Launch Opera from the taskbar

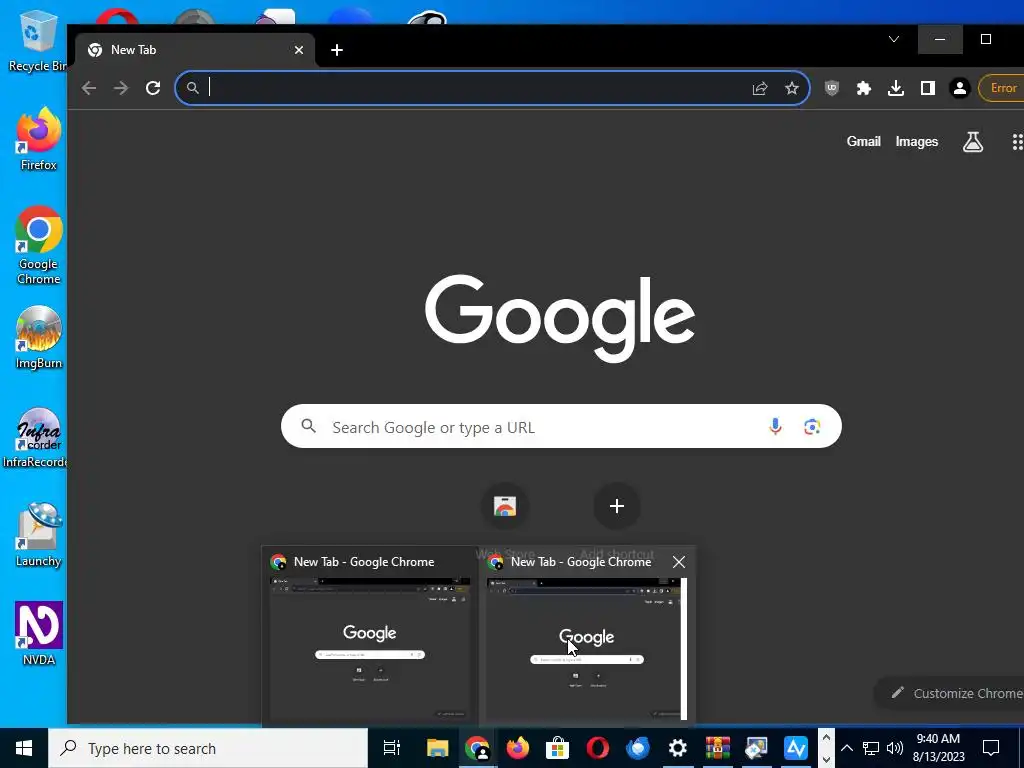click(x=598, y=748)
